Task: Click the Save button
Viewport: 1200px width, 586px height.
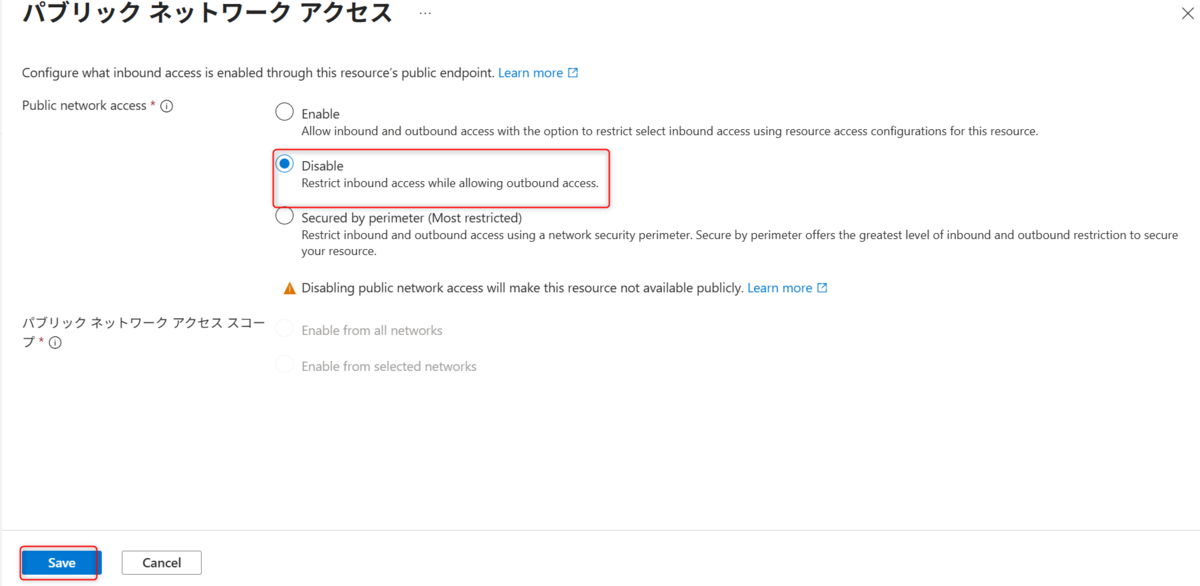Action: [60, 562]
